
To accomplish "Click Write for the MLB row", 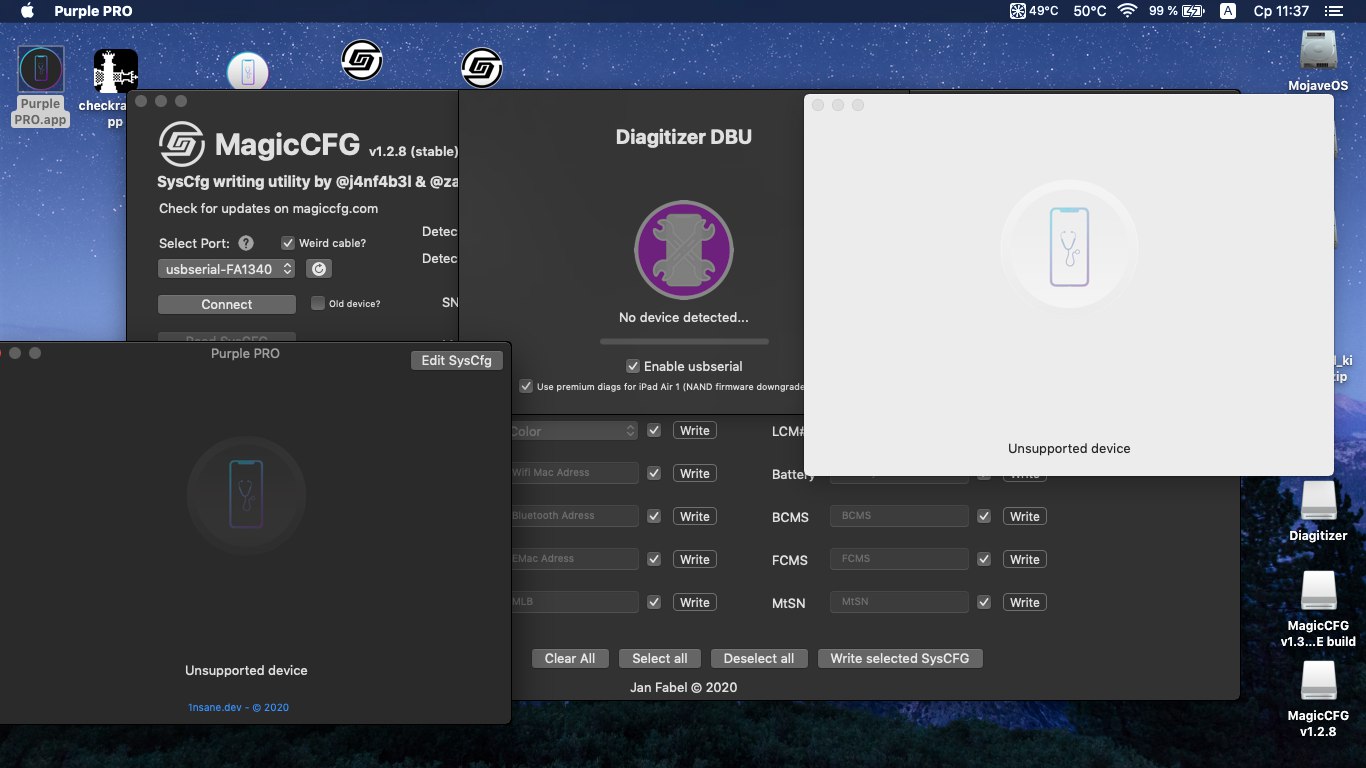I will (695, 603).
